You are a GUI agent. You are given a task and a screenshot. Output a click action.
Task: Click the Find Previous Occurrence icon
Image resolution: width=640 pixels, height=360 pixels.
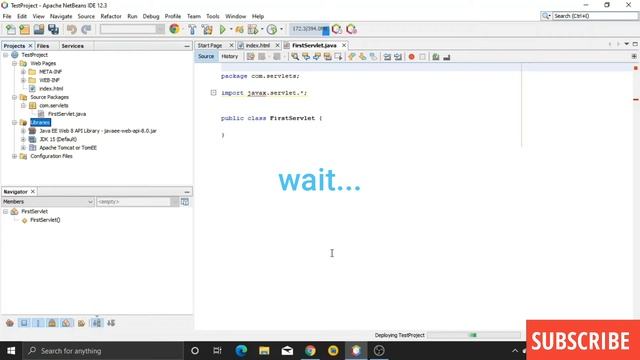click(x=306, y=57)
